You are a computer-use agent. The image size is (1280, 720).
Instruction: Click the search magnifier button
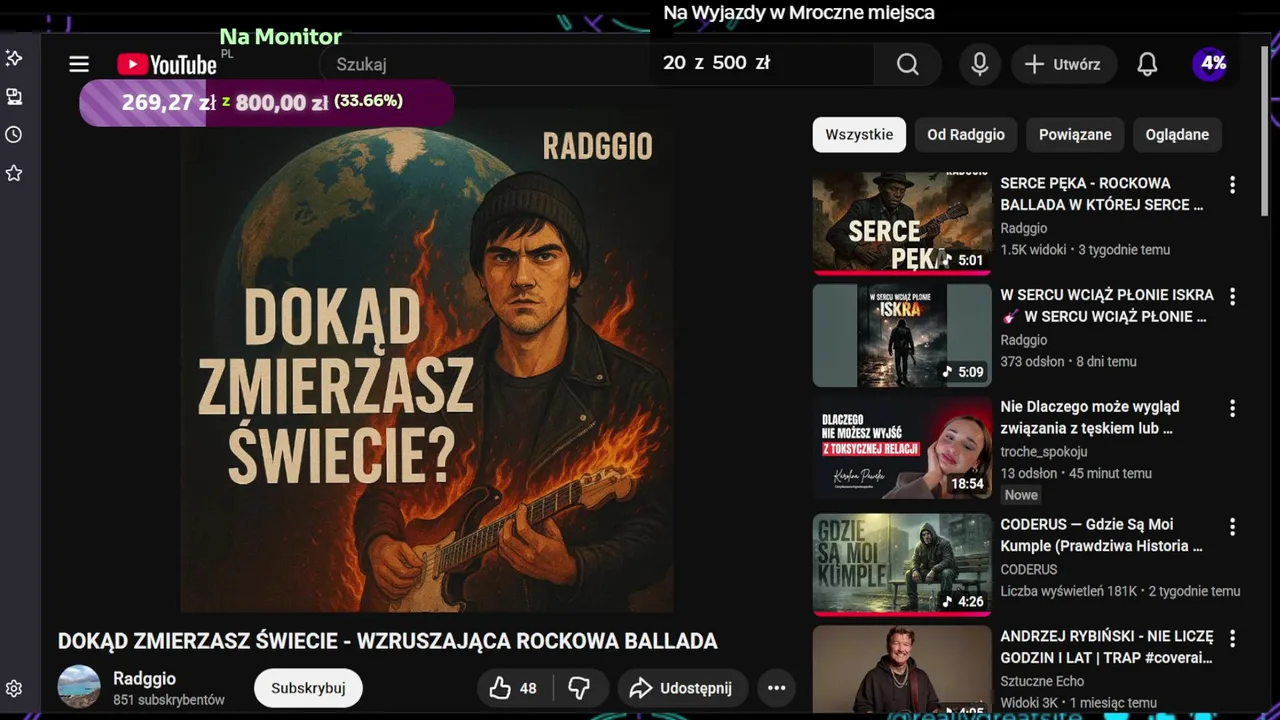907,64
